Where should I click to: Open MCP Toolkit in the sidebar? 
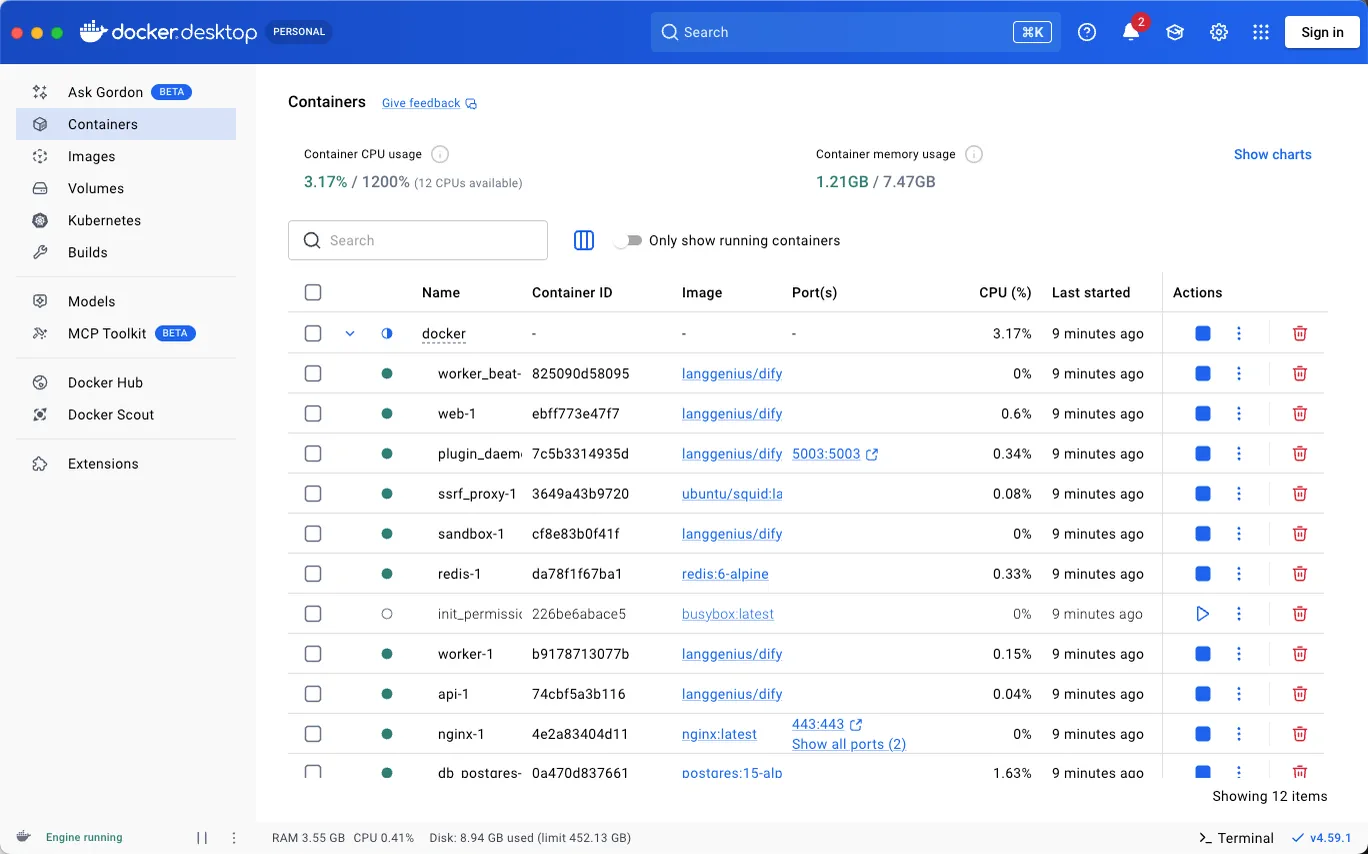[126, 333]
